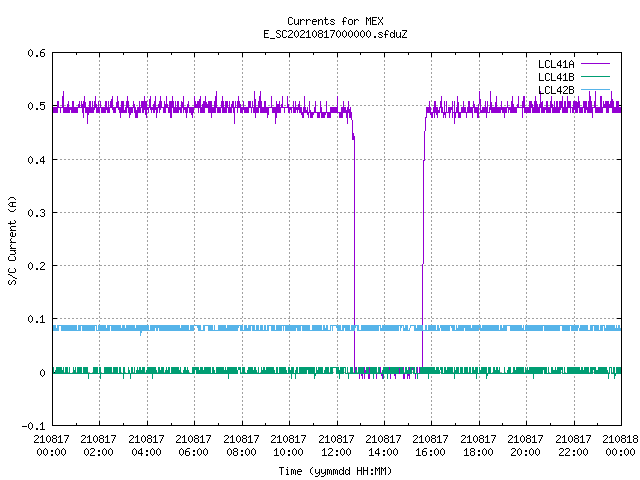
Task: Click the 210817 22:00 x-axis tick label
Action: coord(573,445)
